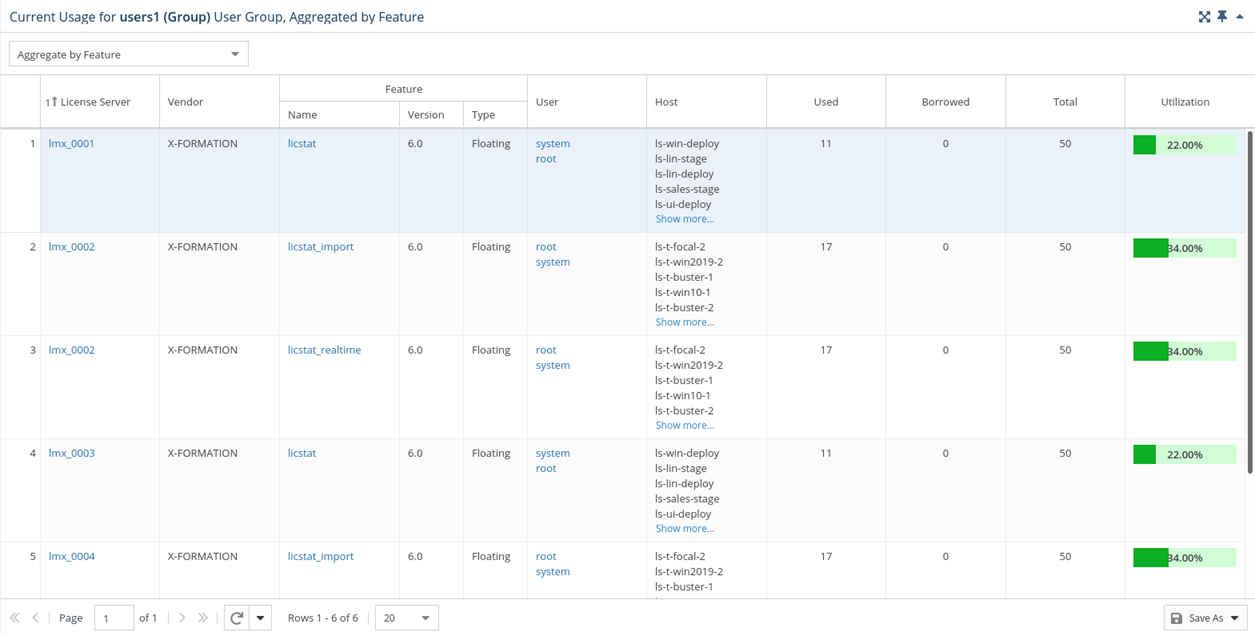The image size is (1255, 636).
Task: Go to the last page
Action: click(203, 618)
